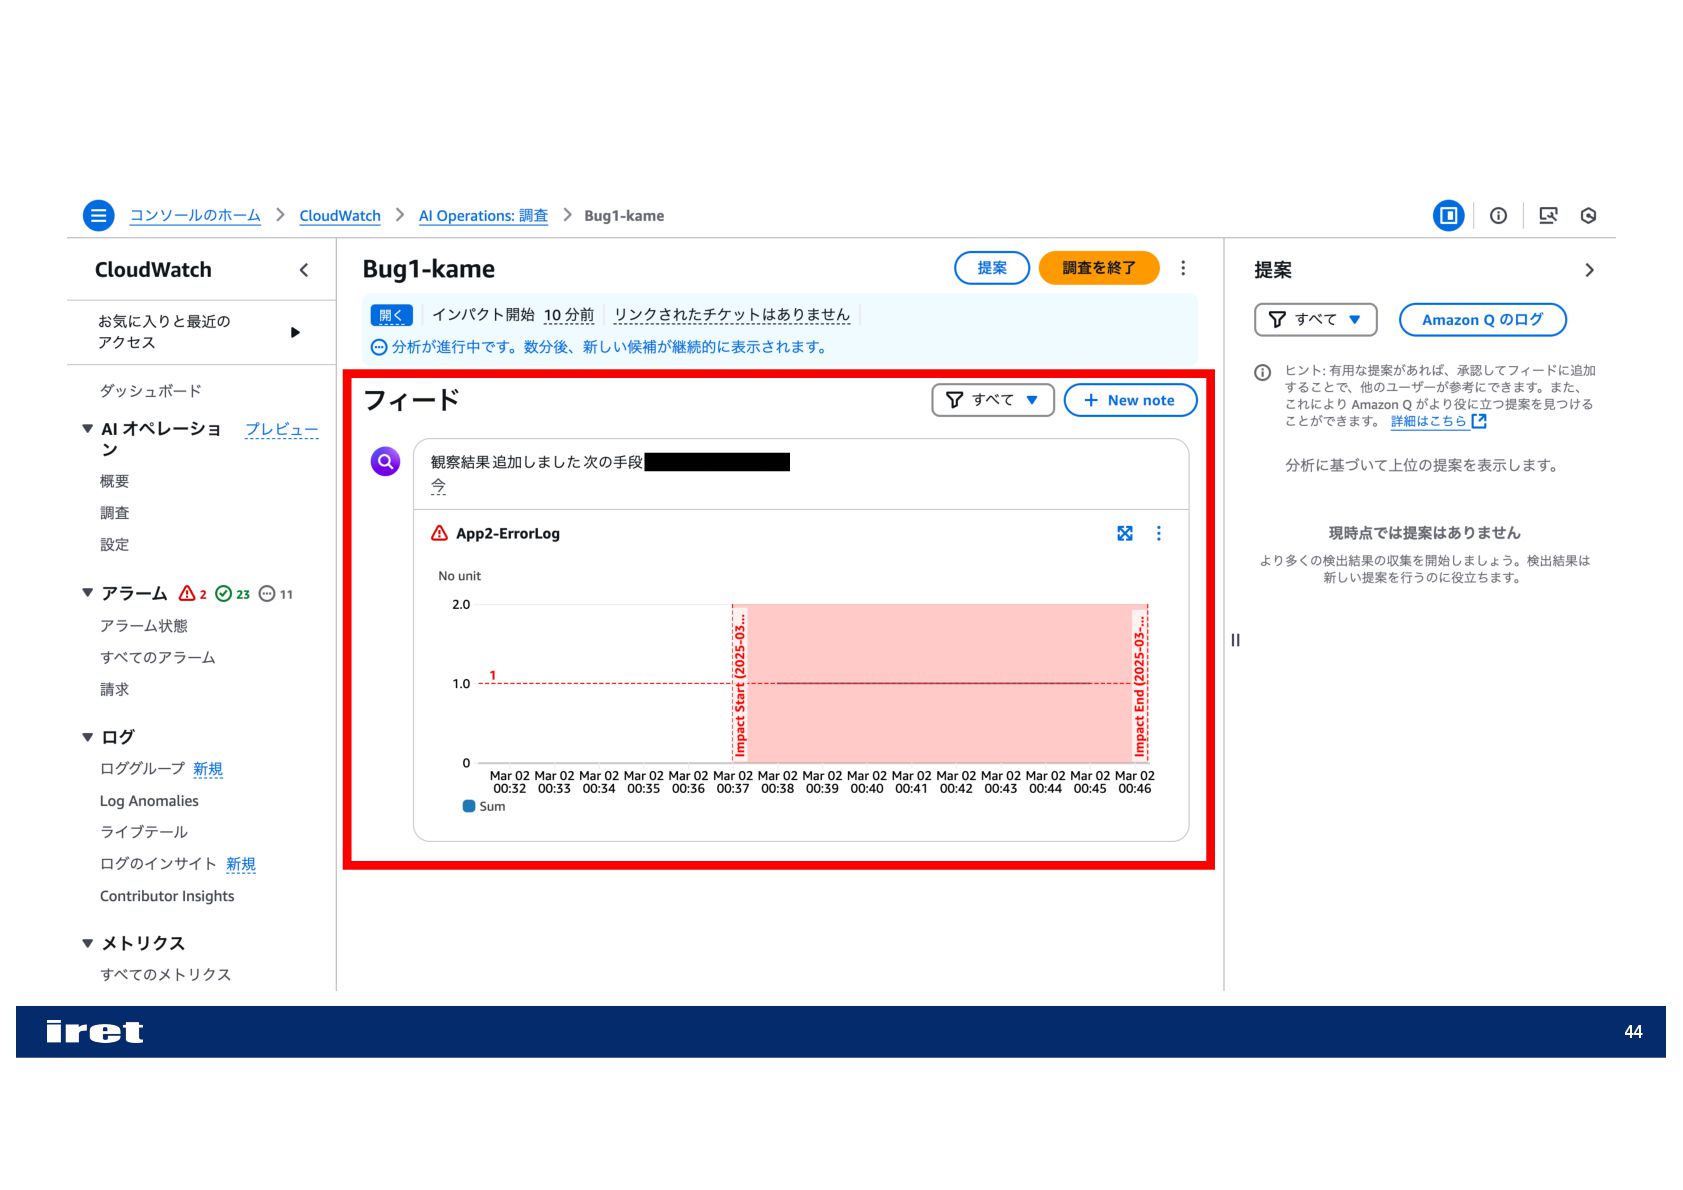Viewport: 1683px width, 1190px height.
Task: Collapse the Metrics section triangle
Action: click(x=88, y=943)
